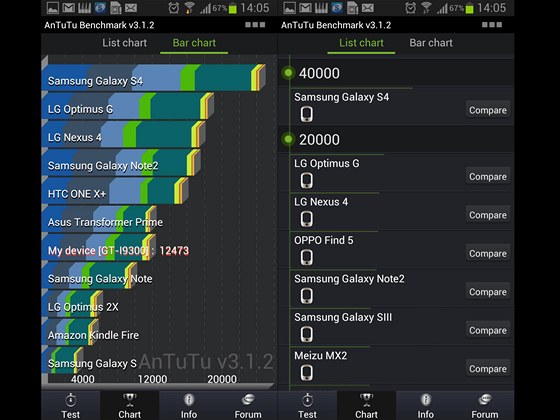Select the LG Optimus G bar
The width and height of the screenshot is (560, 420).
[128, 106]
